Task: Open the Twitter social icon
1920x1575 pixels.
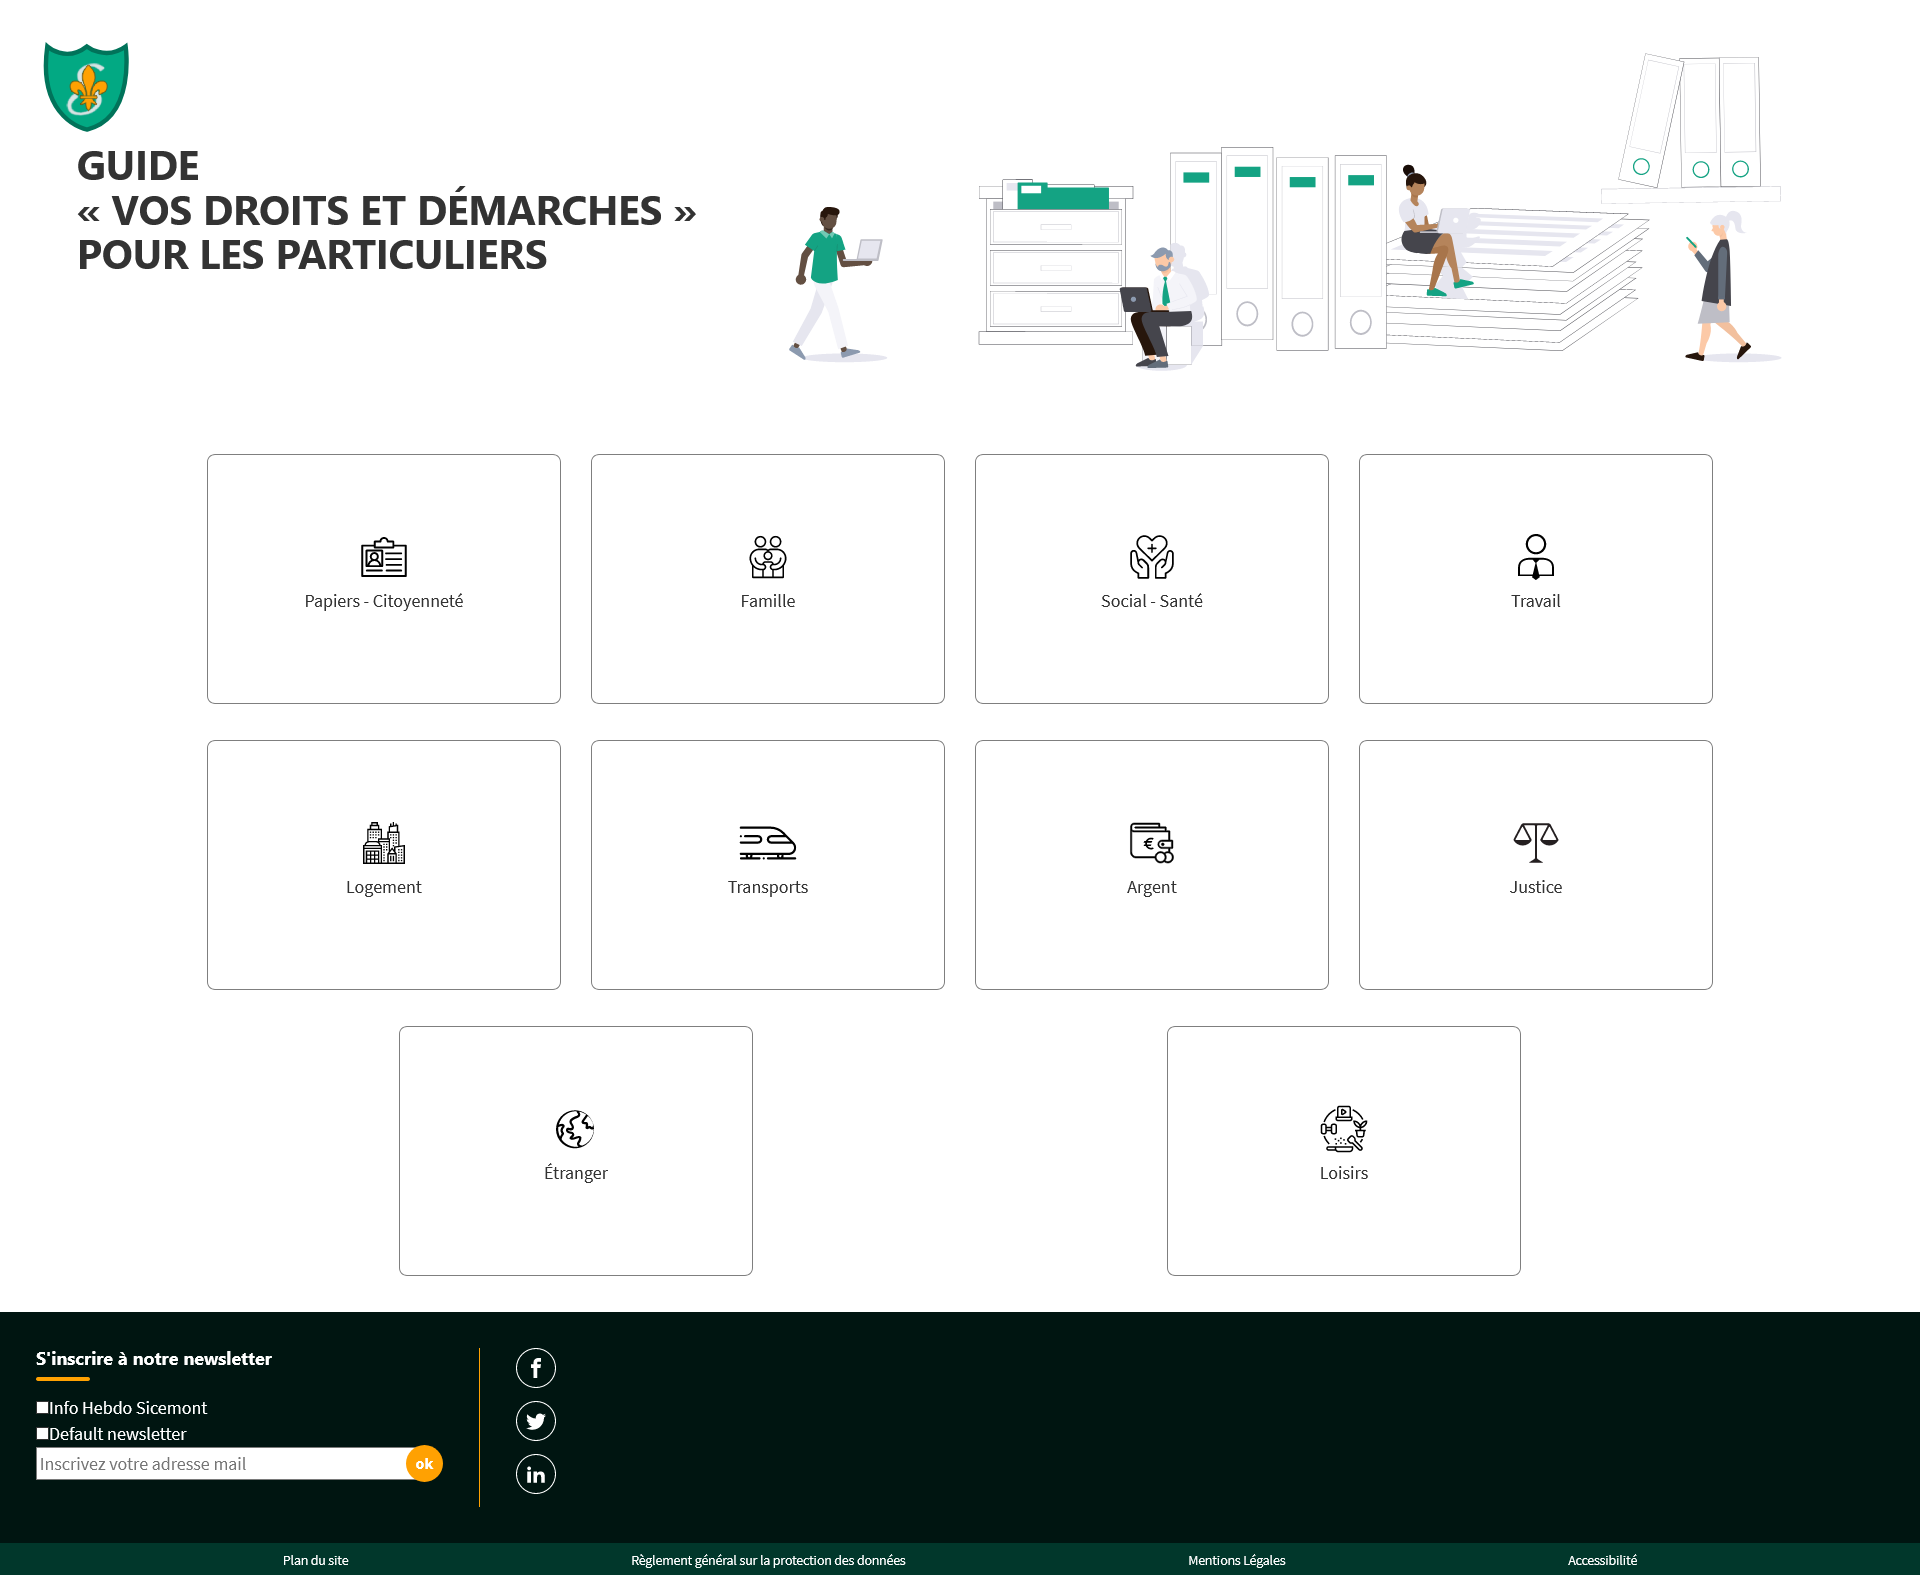Action: click(536, 1421)
